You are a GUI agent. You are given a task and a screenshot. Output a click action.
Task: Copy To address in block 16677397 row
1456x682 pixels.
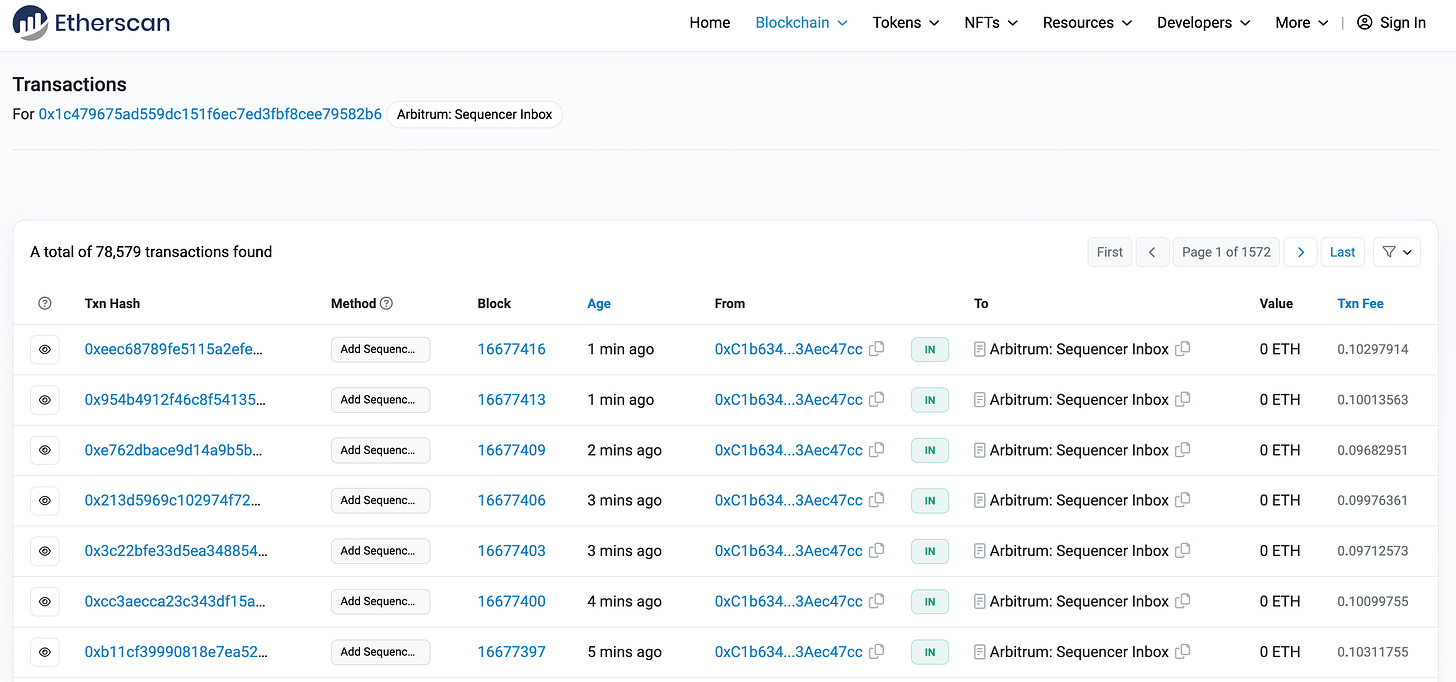(1183, 651)
